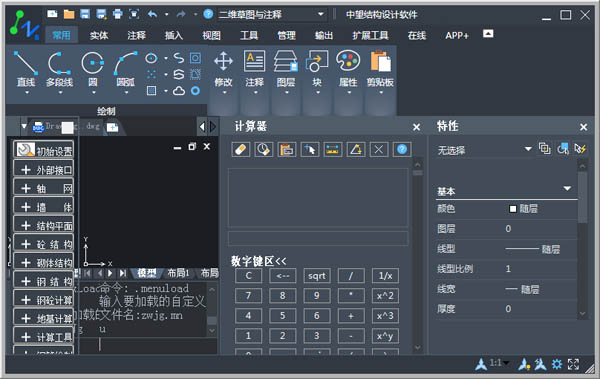Image resolution: width=600 pixels, height=379 pixels.
Task: Click the 厚度 value 0
Action: click(x=508, y=309)
